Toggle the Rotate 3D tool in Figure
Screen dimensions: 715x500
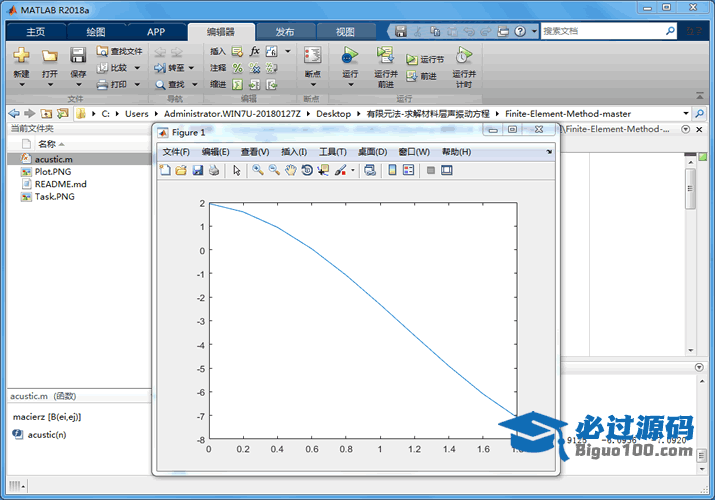[x=307, y=170]
